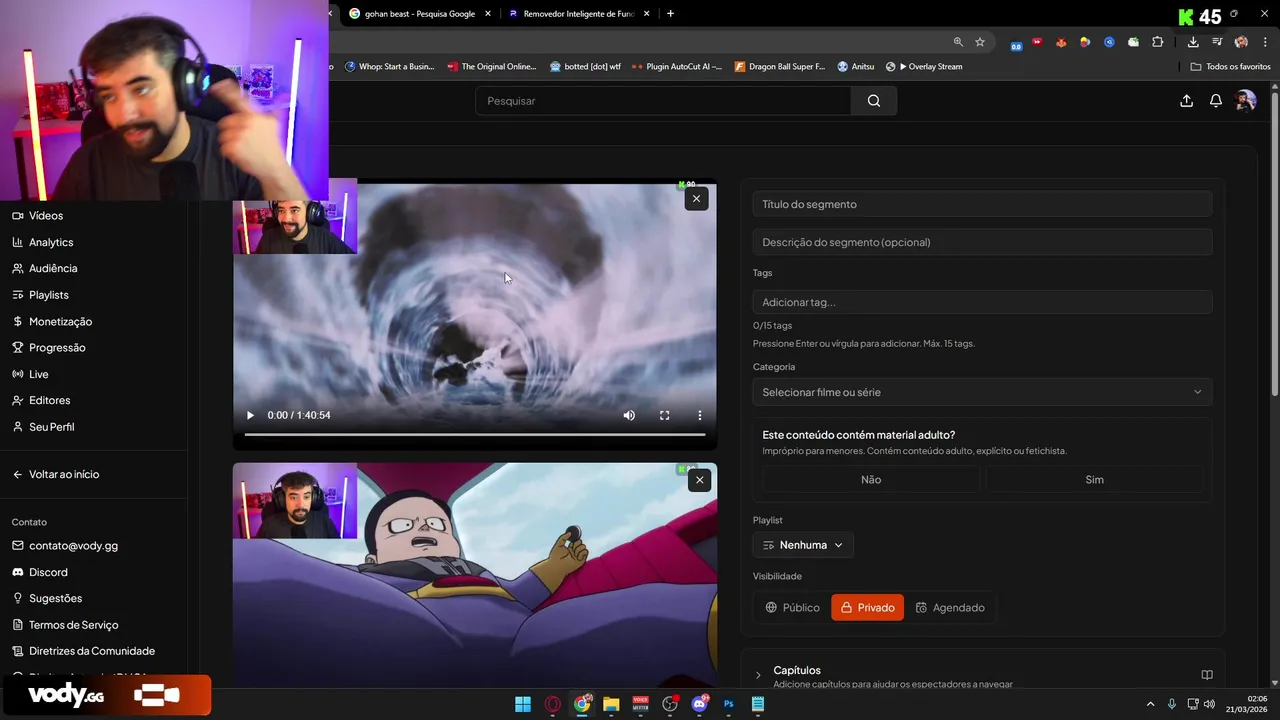Screen dimensions: 1280x720
Task: Enter fullscreen on first video
Action: pyautogui.click(x=664, y=415)
